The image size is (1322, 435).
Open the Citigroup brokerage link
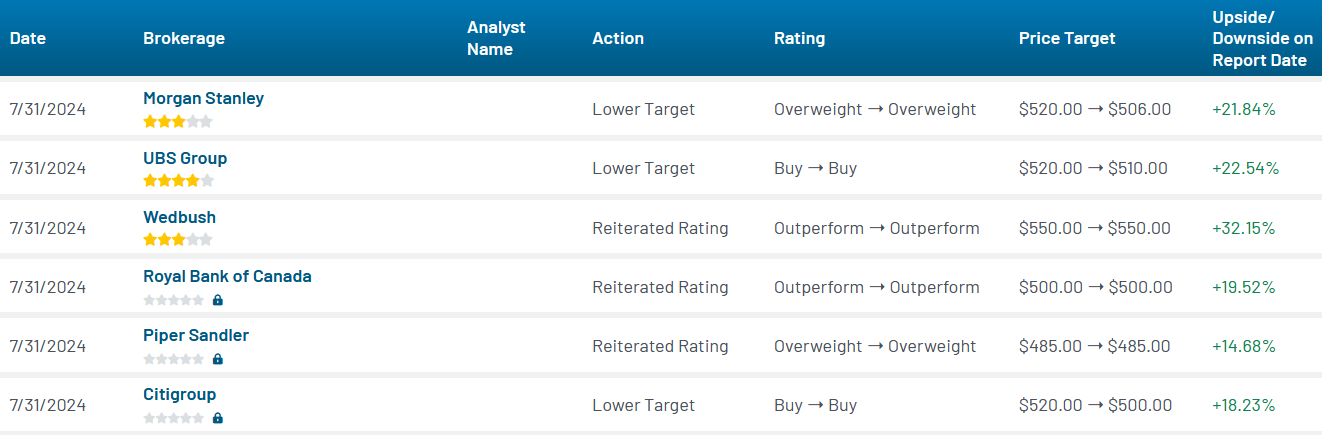coord(179,394)
